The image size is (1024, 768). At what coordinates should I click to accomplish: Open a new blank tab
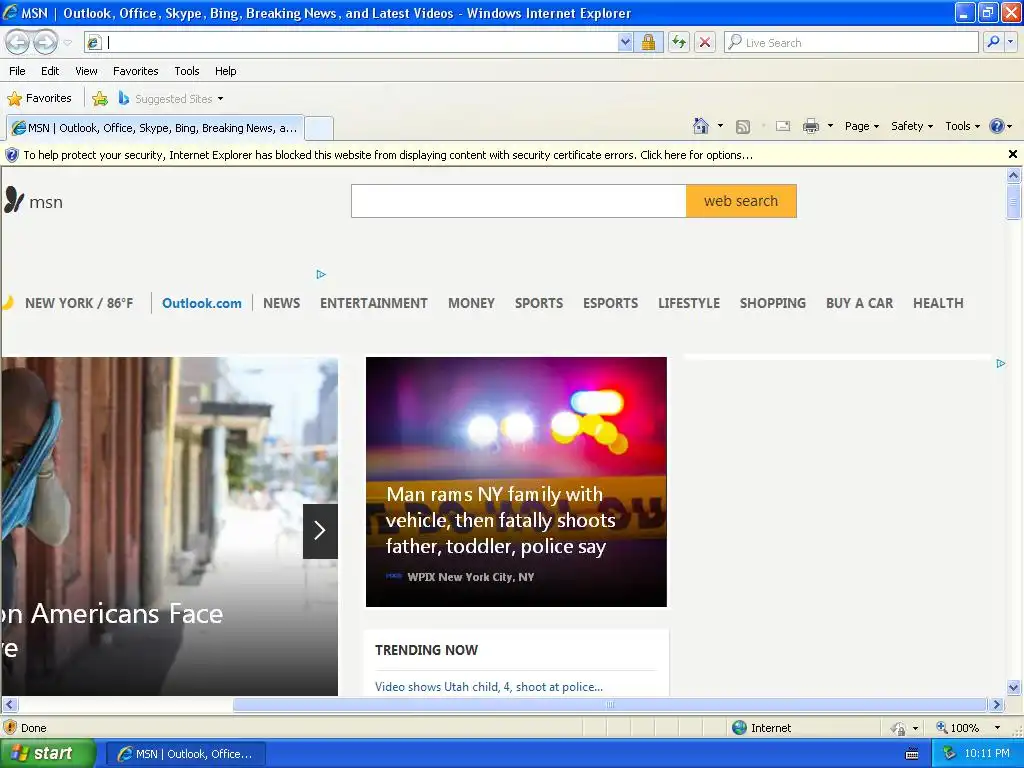[x=319, y=128]
